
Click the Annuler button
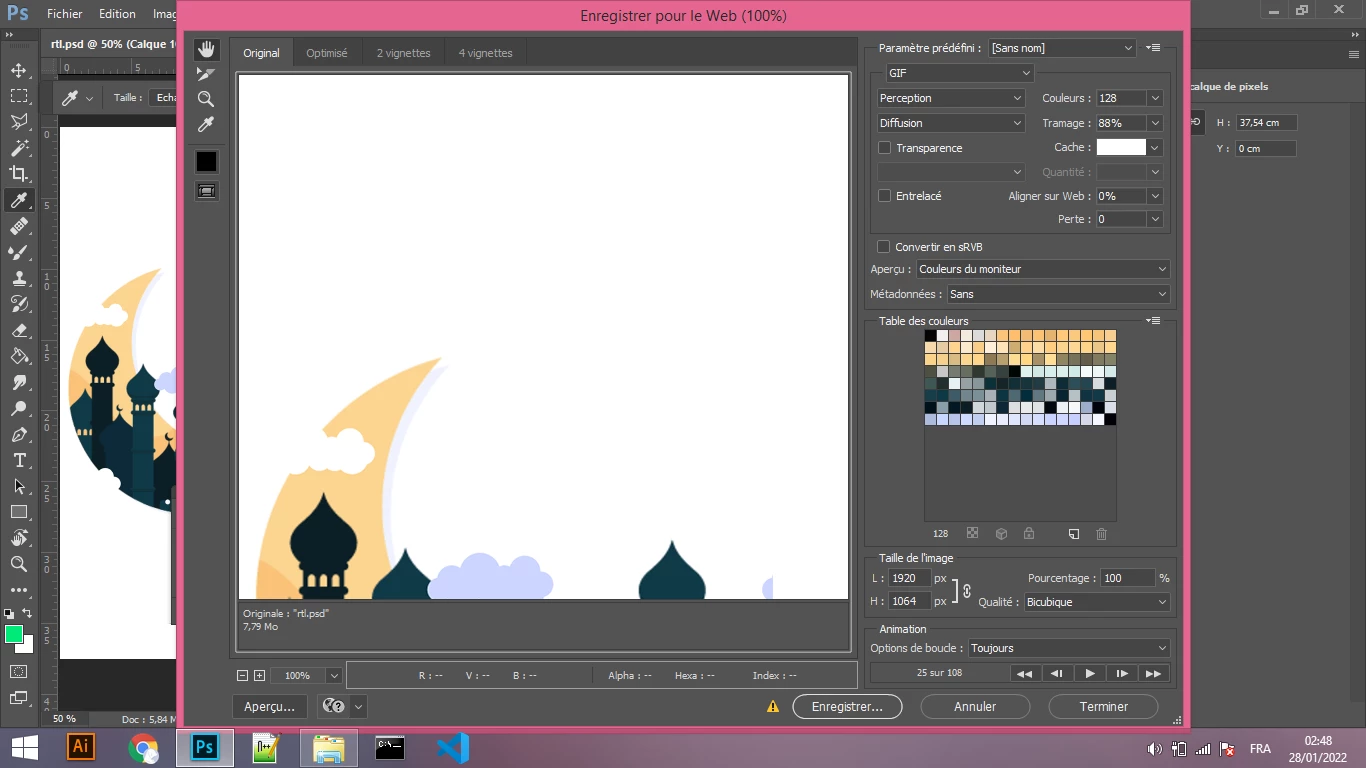tap(975, 706)
